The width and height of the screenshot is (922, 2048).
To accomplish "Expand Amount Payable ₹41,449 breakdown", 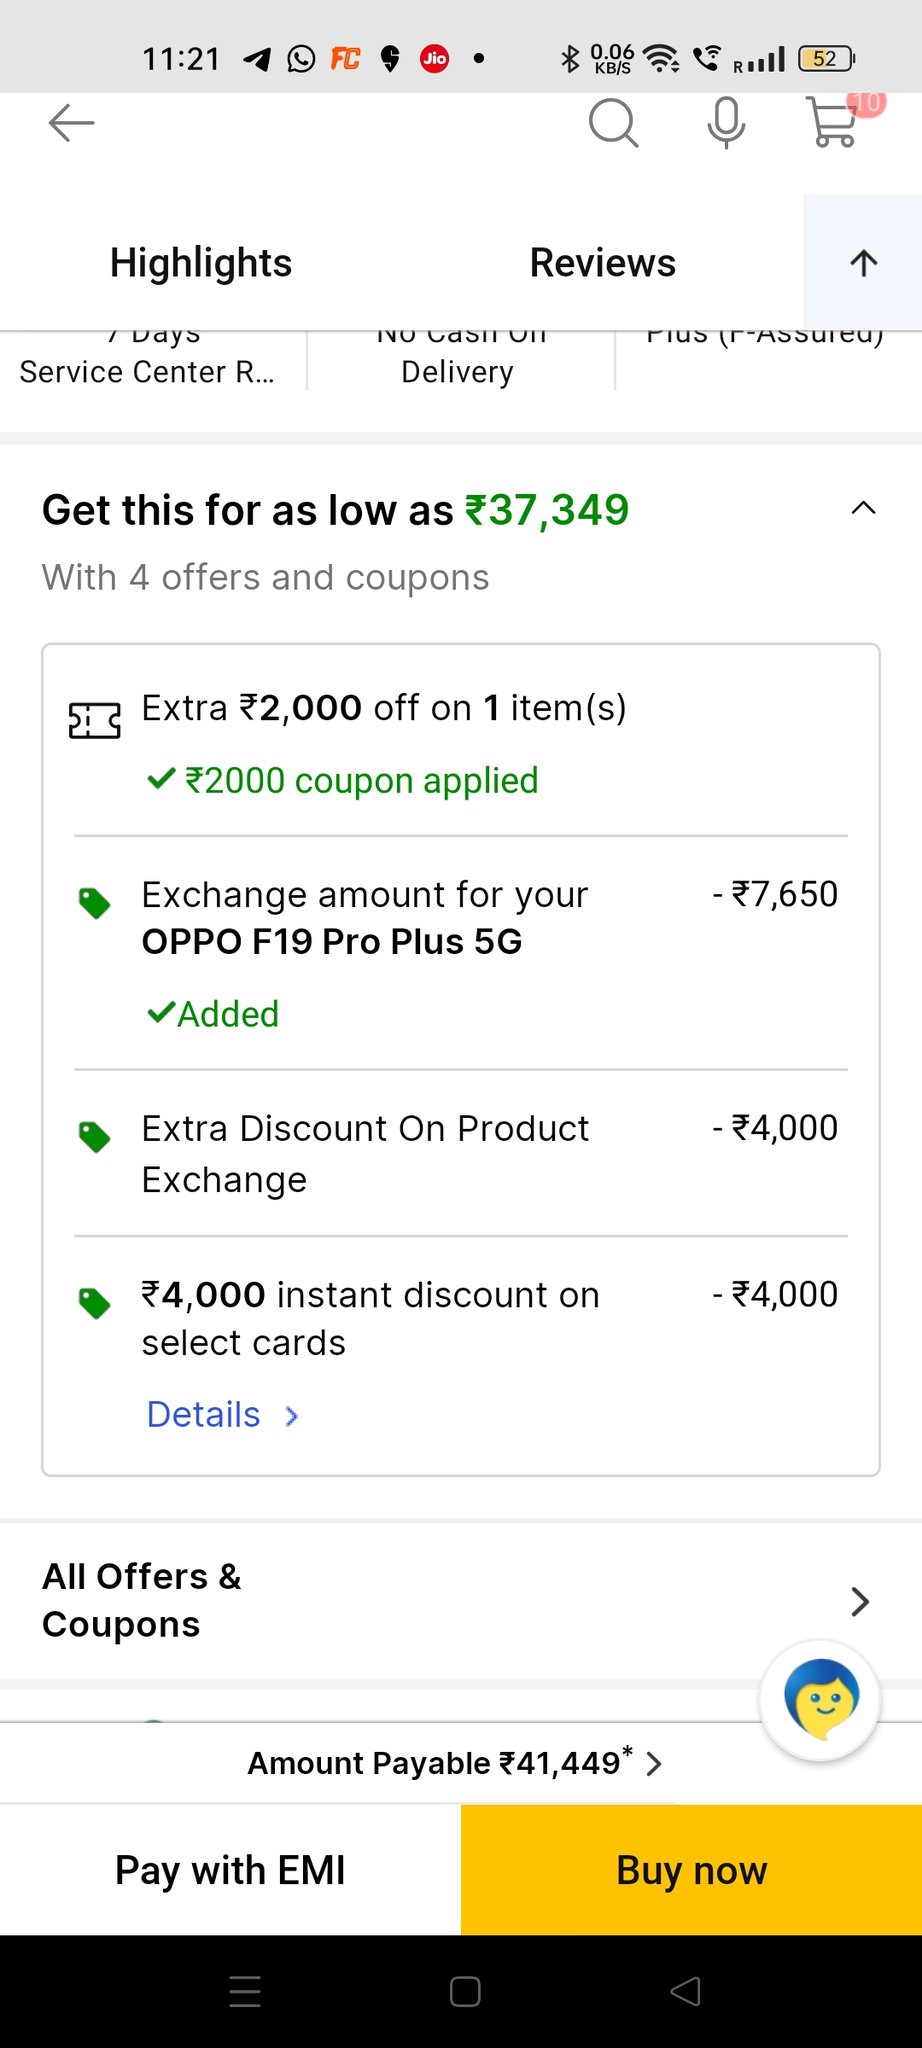I will pyautogui.click(x=455, y=1762).
